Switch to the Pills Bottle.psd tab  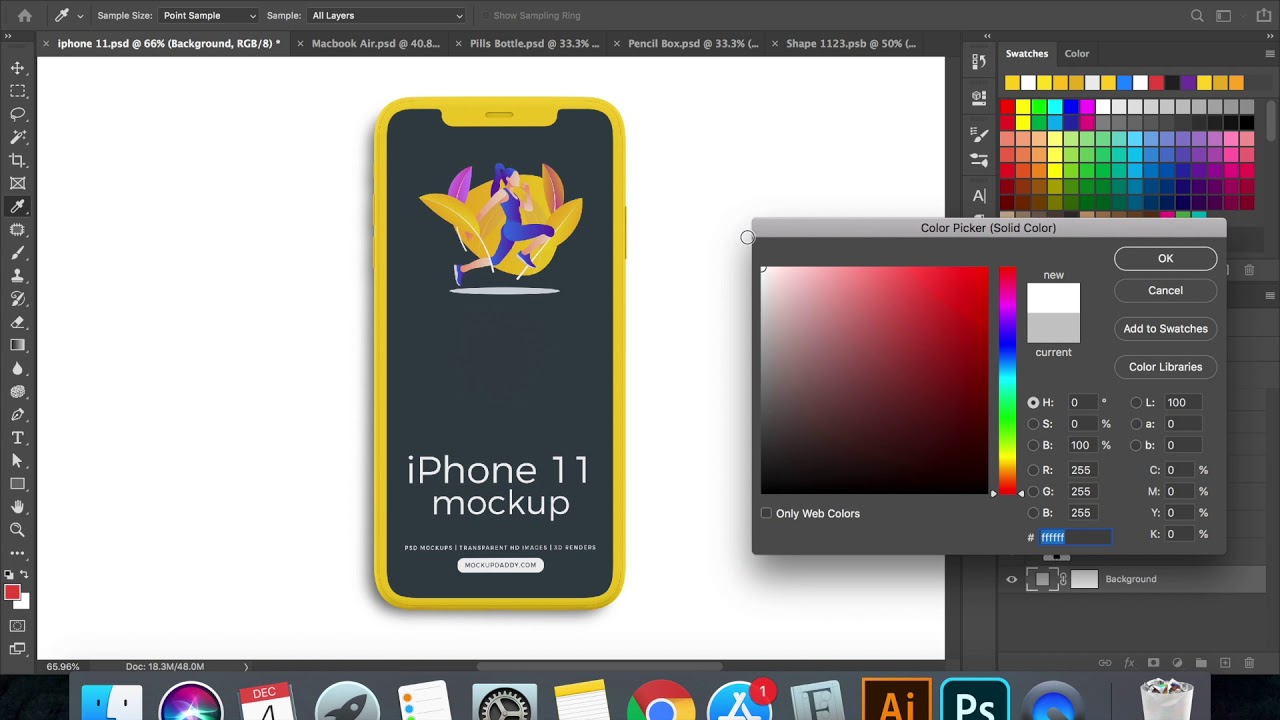click(535, 44)
